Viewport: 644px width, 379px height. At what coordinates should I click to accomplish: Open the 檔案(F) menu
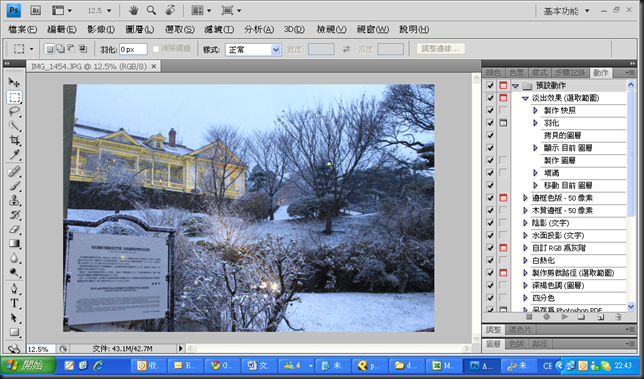(x=23, y=29)
